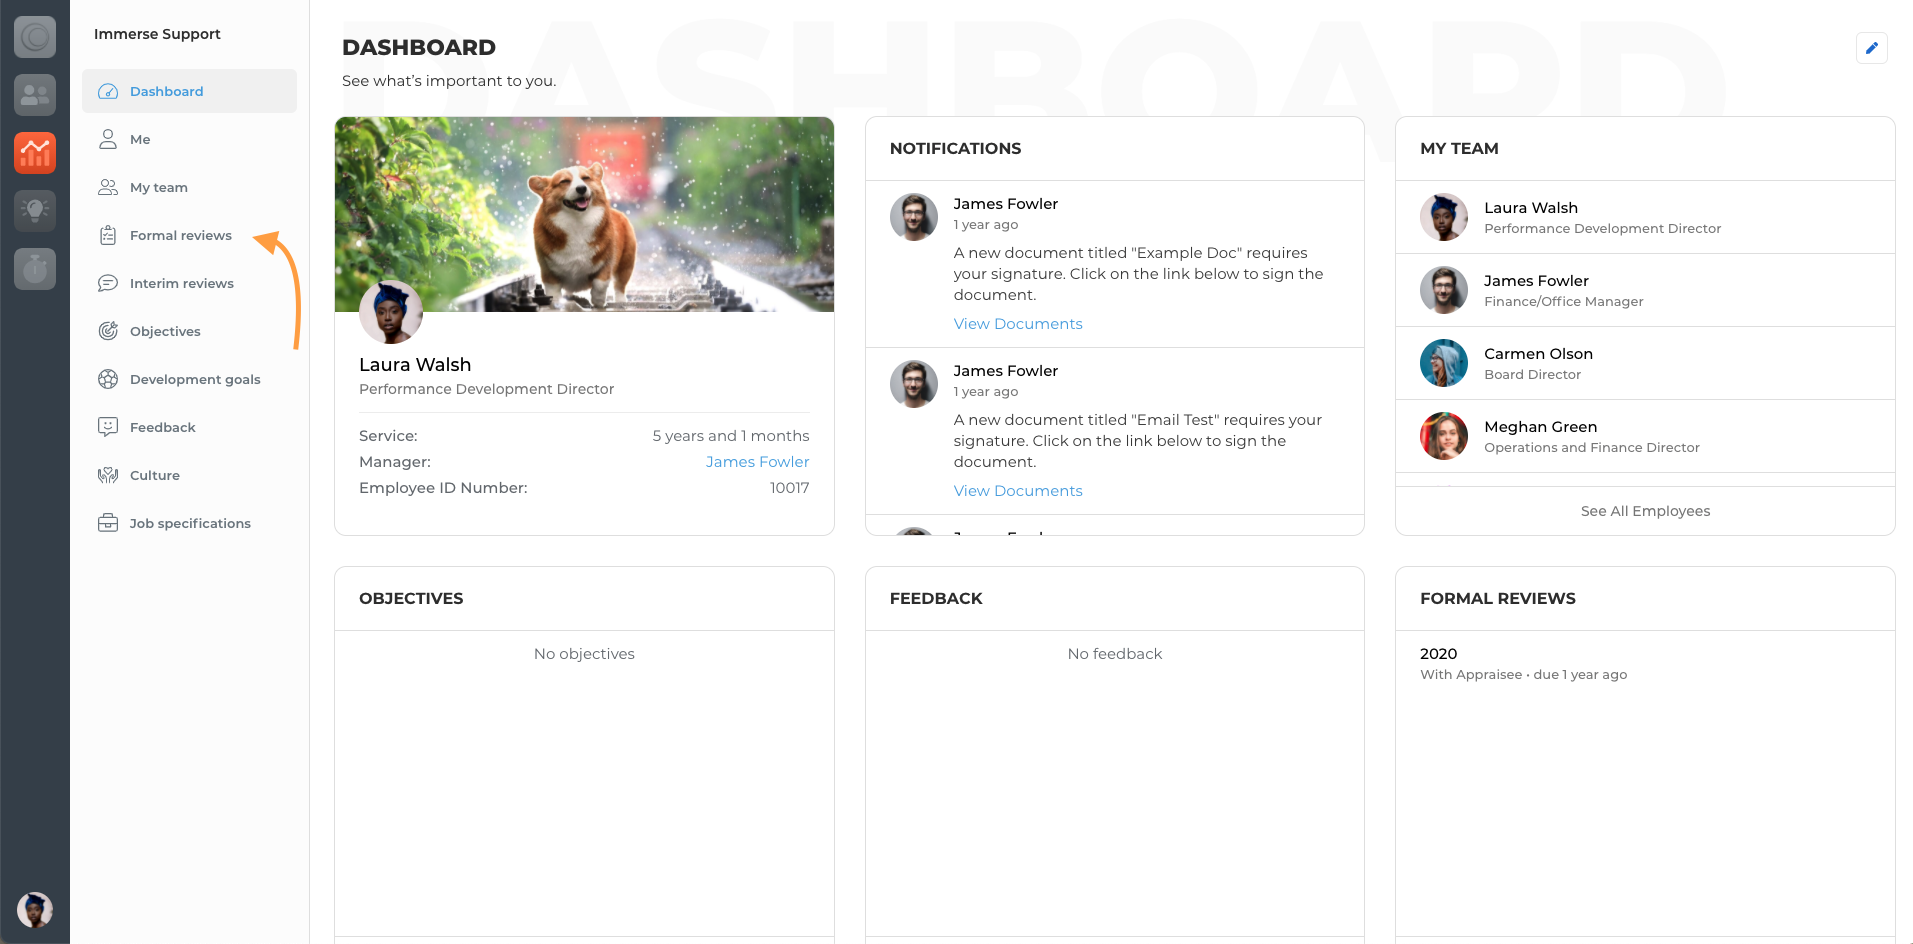Click the Culture hands icon
This screenshot has height=944, width=1913.
pos(108,475)
